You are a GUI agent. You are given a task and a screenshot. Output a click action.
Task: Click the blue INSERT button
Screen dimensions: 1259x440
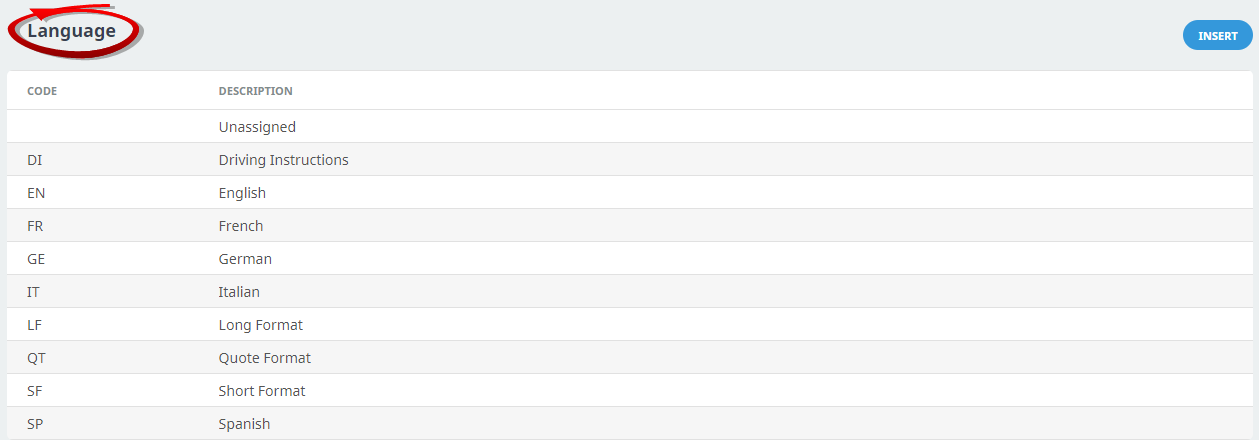[1217, 36]
